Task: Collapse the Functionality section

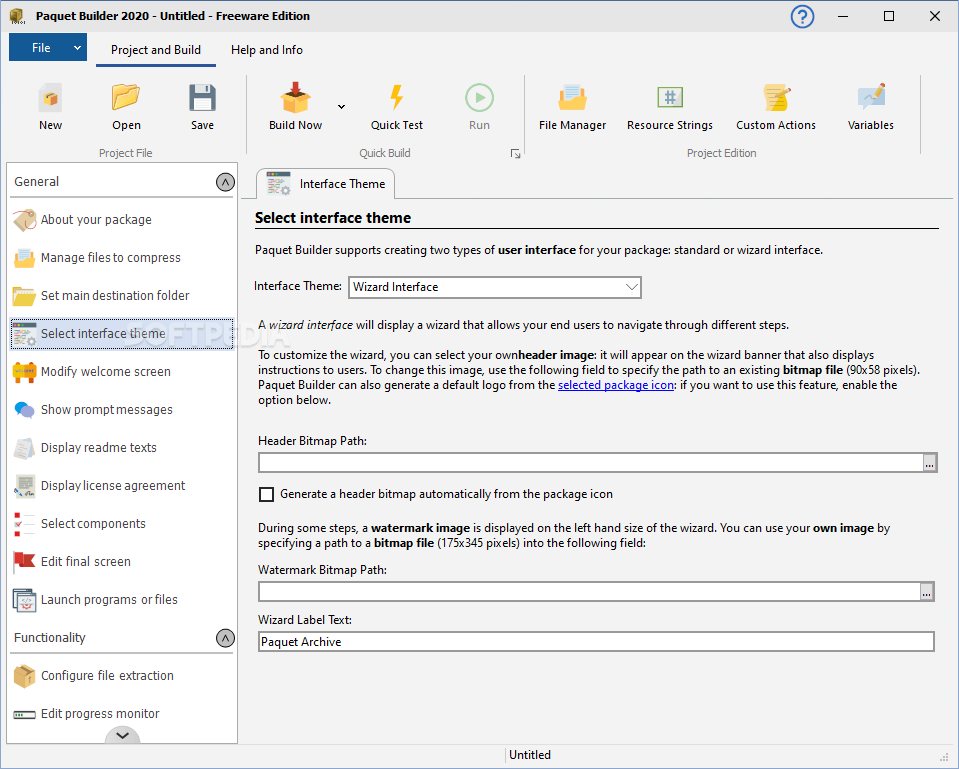Action: (x=225, y=638)
